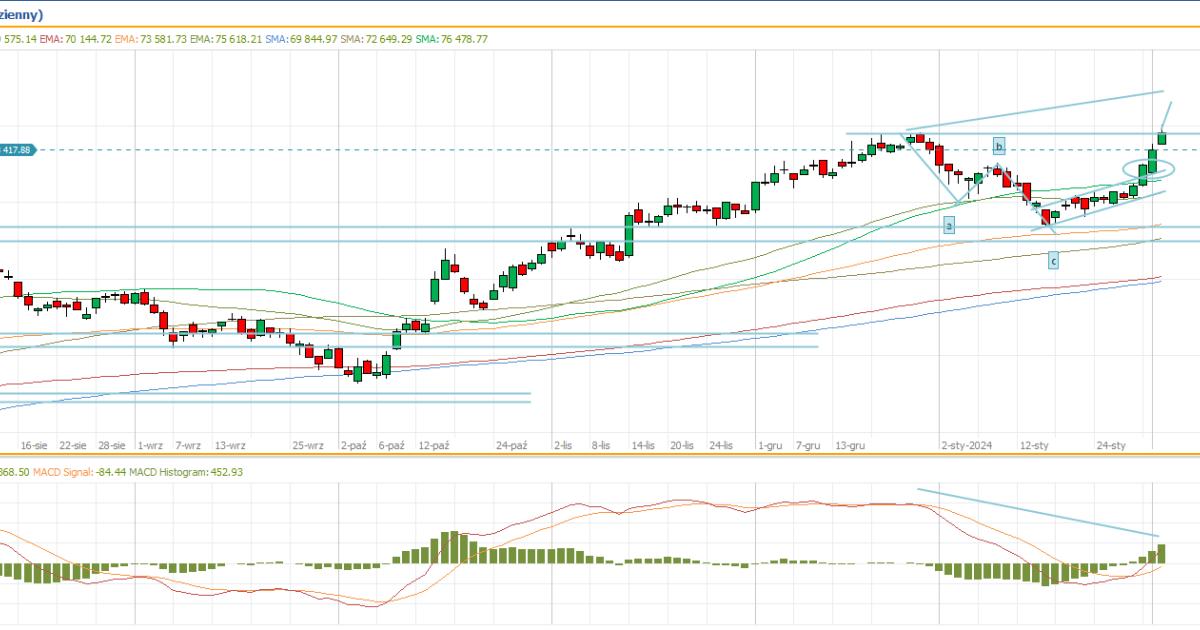Open the MACD Signal: -84.44 label
Screen dimensions: 1200x630
pyautogui.click(x=71, y=472)
